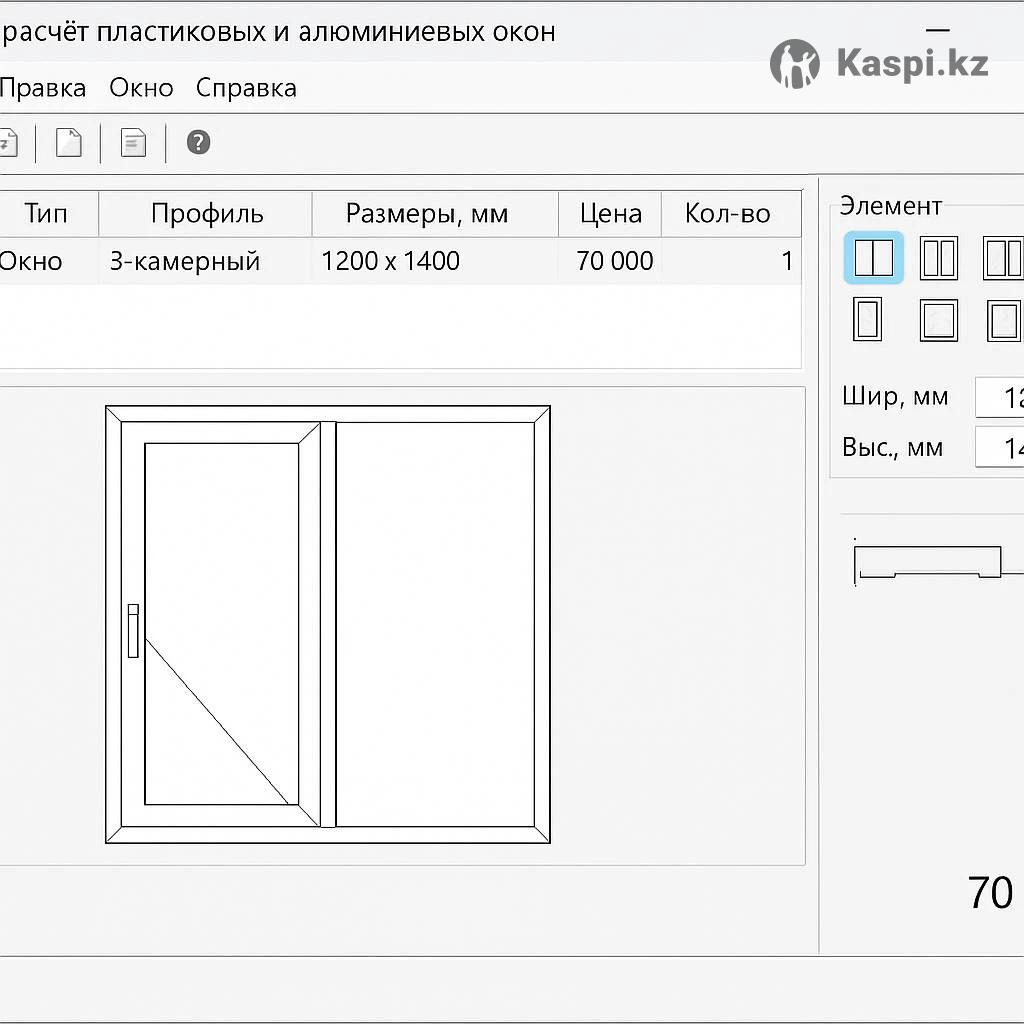Select the highlighted two-pane window element
Image resolution: width=1024 pixels, height=1024 pixels.
tap(873, 258)
